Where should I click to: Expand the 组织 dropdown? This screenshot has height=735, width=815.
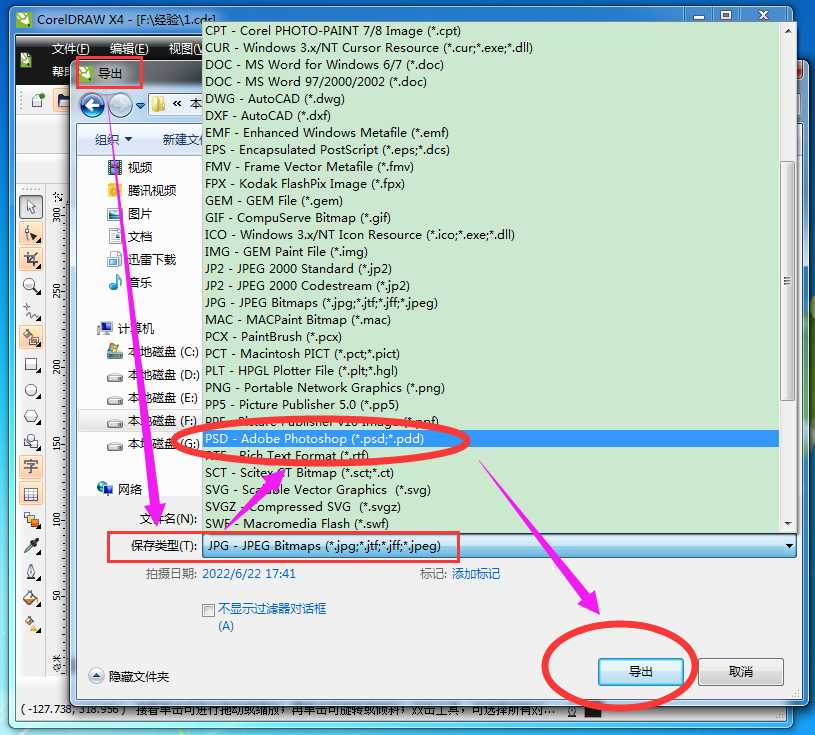coord(113,139)
